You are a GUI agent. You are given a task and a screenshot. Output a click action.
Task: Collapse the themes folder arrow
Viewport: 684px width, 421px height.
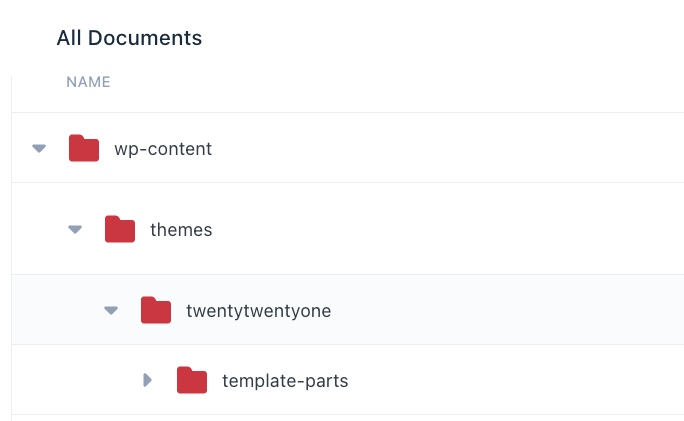coord(75,229)
